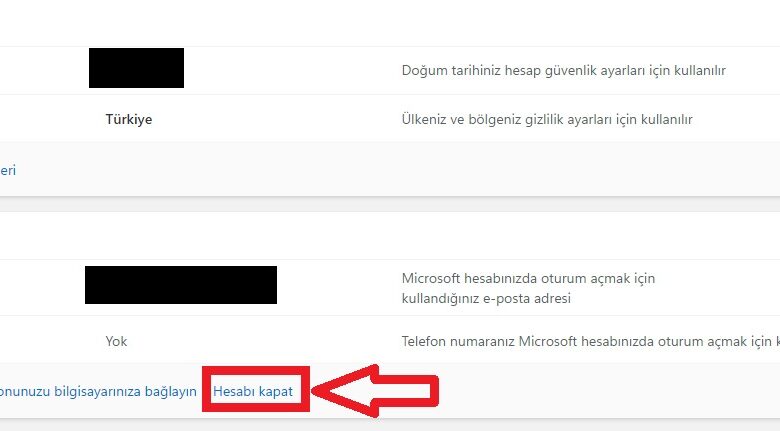The image size is (780, 431).
Task: Click the partially visible 'eri' link
Action: 8,170
